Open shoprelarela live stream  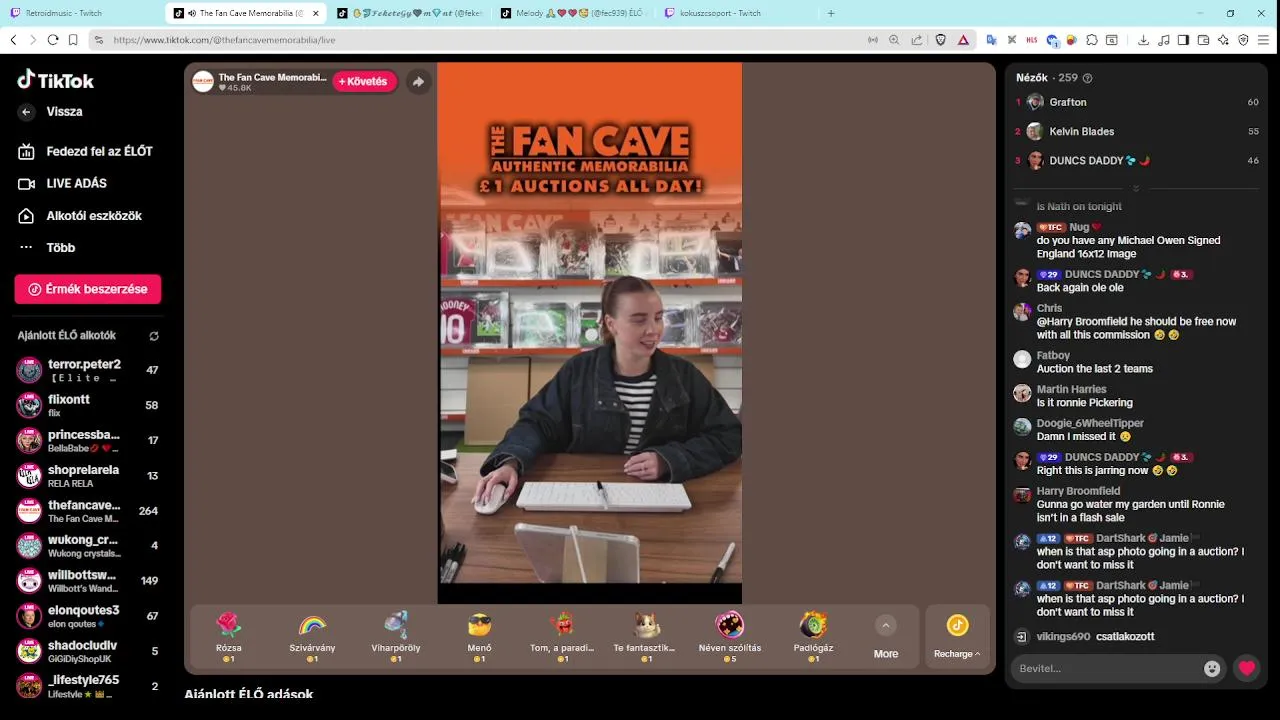point(88,475)
